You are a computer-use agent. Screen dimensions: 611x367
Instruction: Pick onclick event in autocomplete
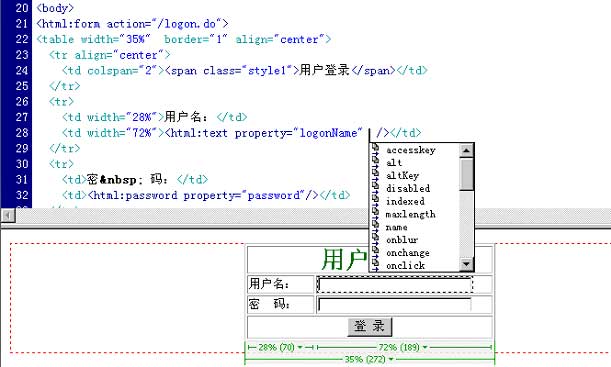pos(405,265)
